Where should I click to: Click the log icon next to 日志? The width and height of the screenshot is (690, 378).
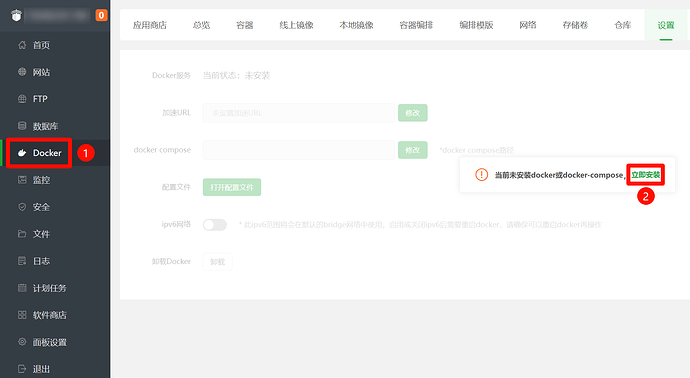(x=22, y=261)
